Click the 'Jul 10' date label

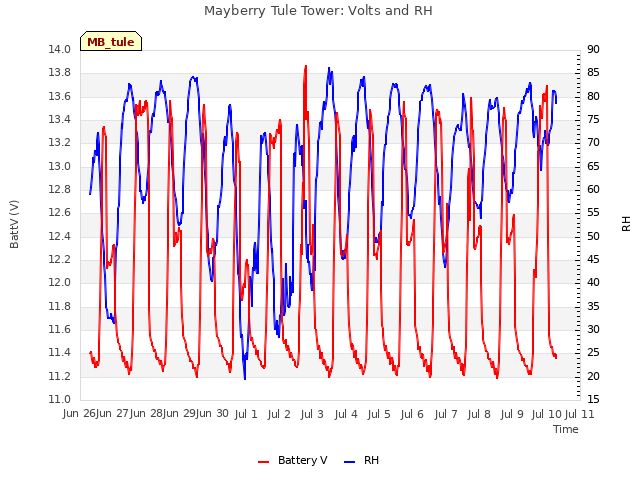click(x=547, y=414)
